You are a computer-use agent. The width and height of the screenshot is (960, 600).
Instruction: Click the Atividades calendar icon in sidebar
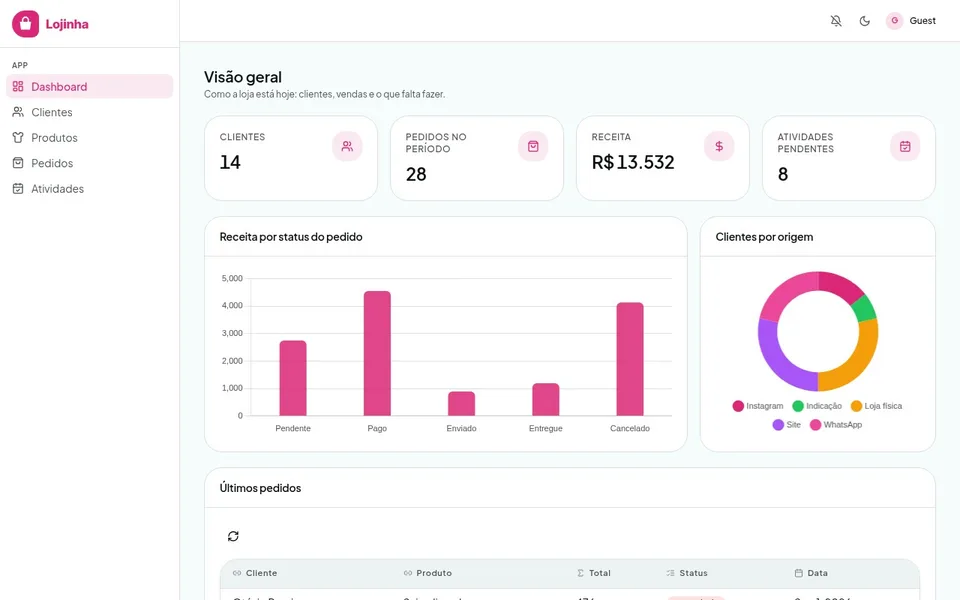[18, 189]
